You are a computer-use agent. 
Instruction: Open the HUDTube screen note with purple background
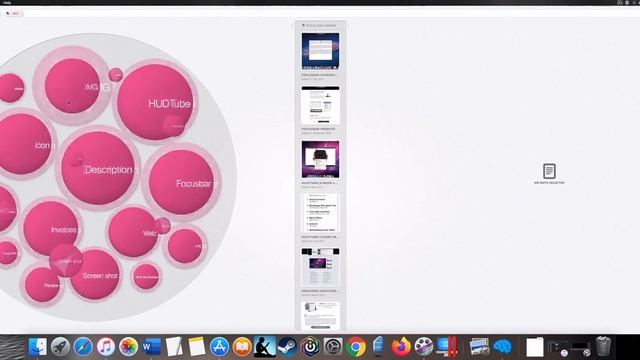(320, 159)
